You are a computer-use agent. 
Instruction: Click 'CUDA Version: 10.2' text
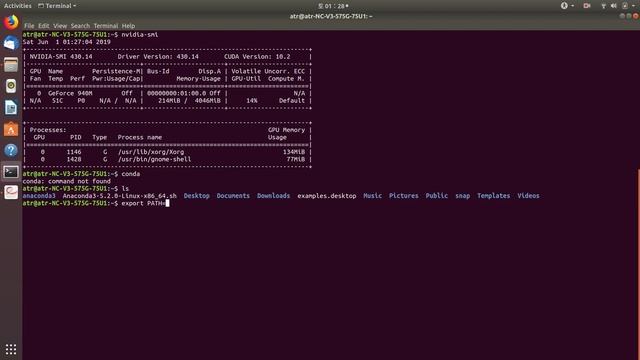[x=257, y=56]
